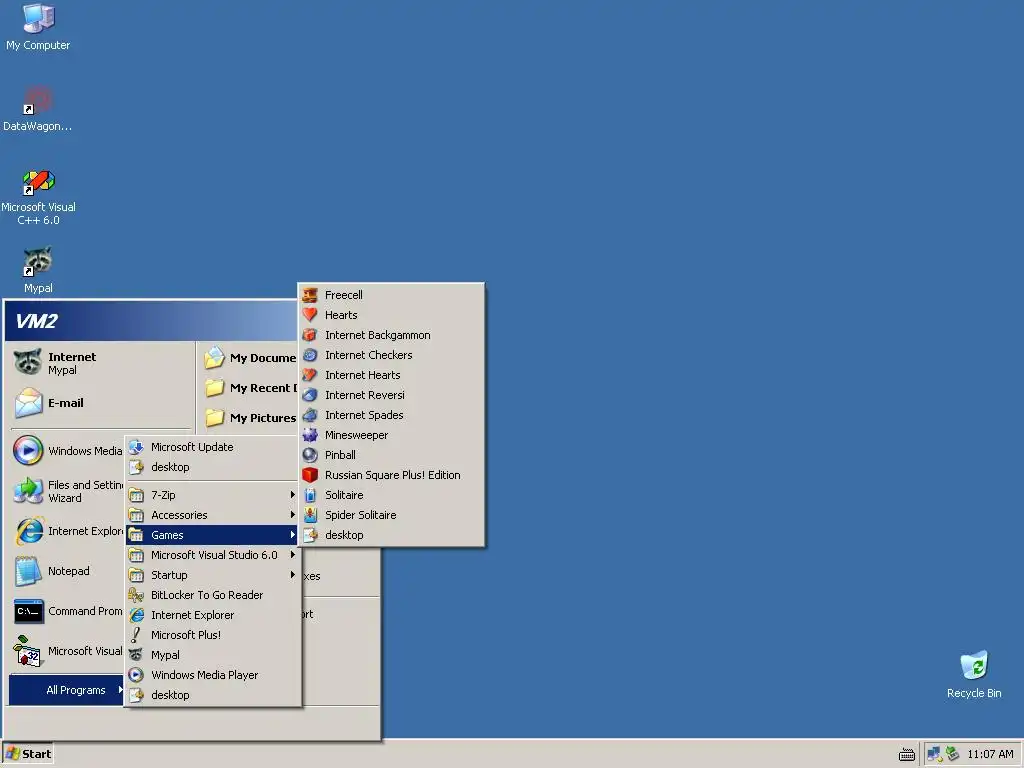The image size is (1024, 768).
Task: Open Internet Mypal pinned item
Action: [101, 363]
